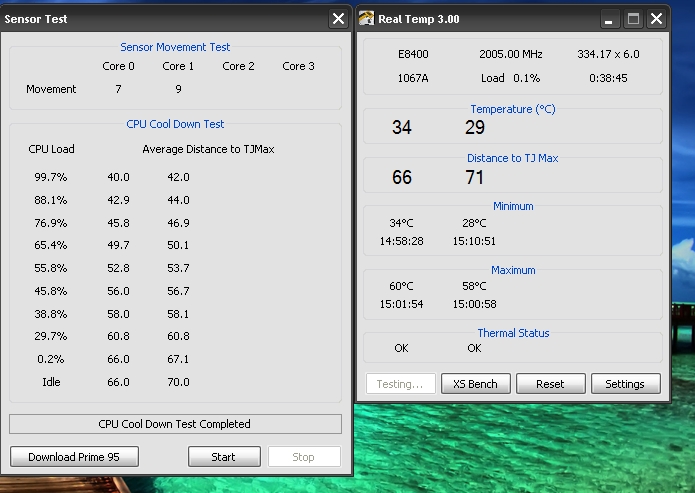Select the Core 1 column header
This screenshot has width=695, height=493.
tap(178, 66)
